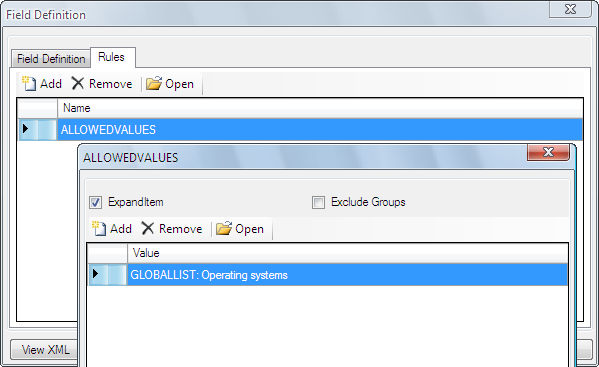The image size is (599, 367).
Task: Uncheck the ExpandItem checkbox
Action: [96, 202]
